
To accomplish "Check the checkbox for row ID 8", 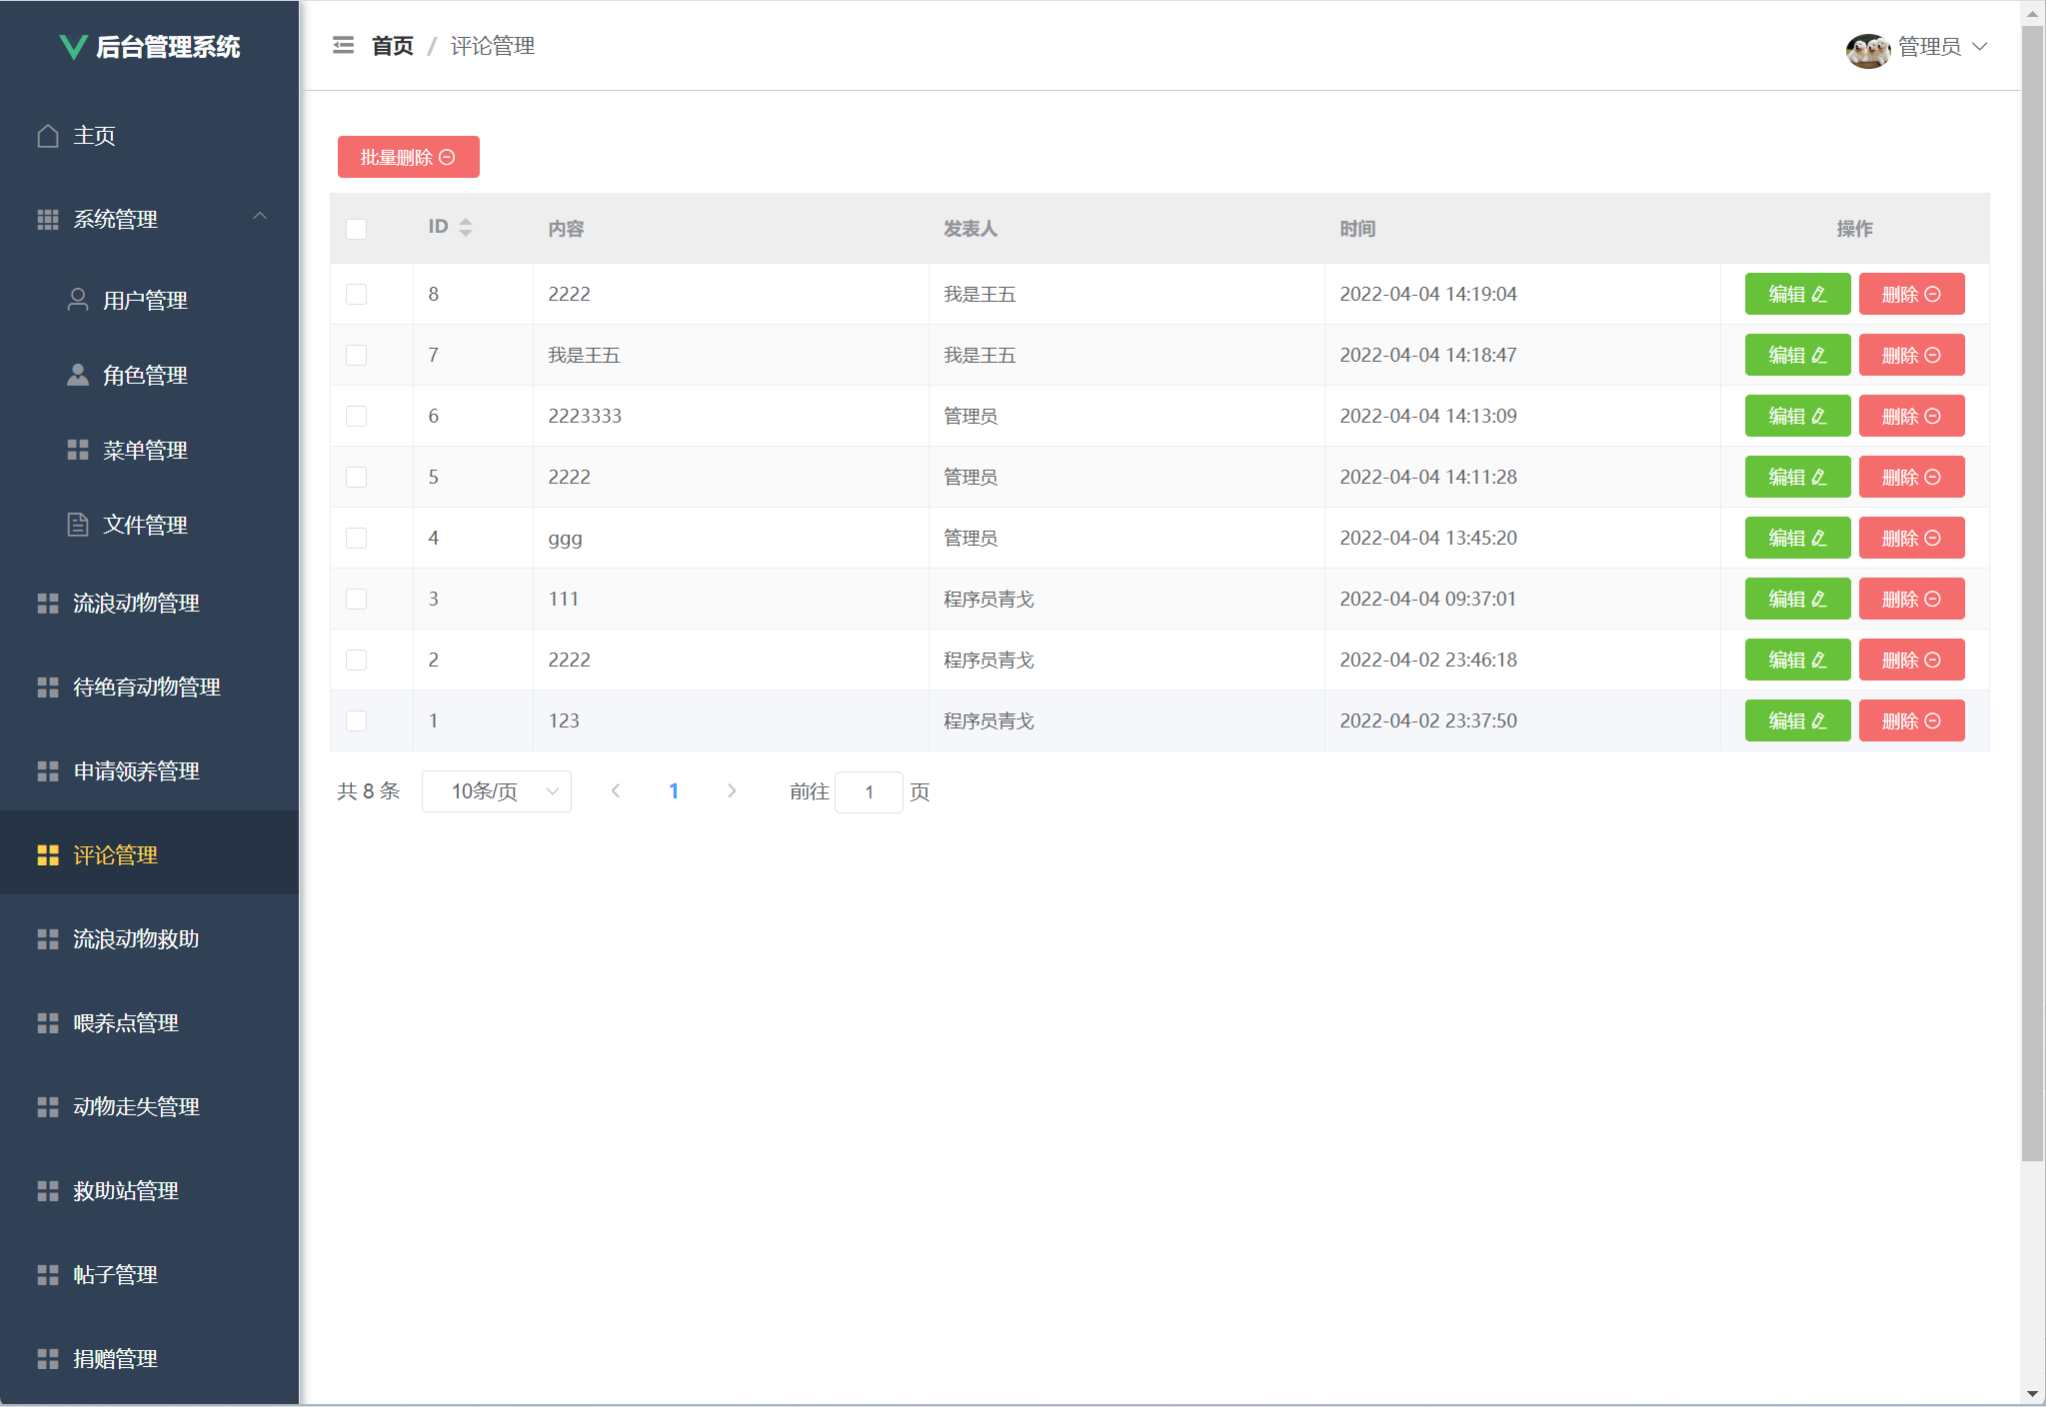I will click(356, 294).
